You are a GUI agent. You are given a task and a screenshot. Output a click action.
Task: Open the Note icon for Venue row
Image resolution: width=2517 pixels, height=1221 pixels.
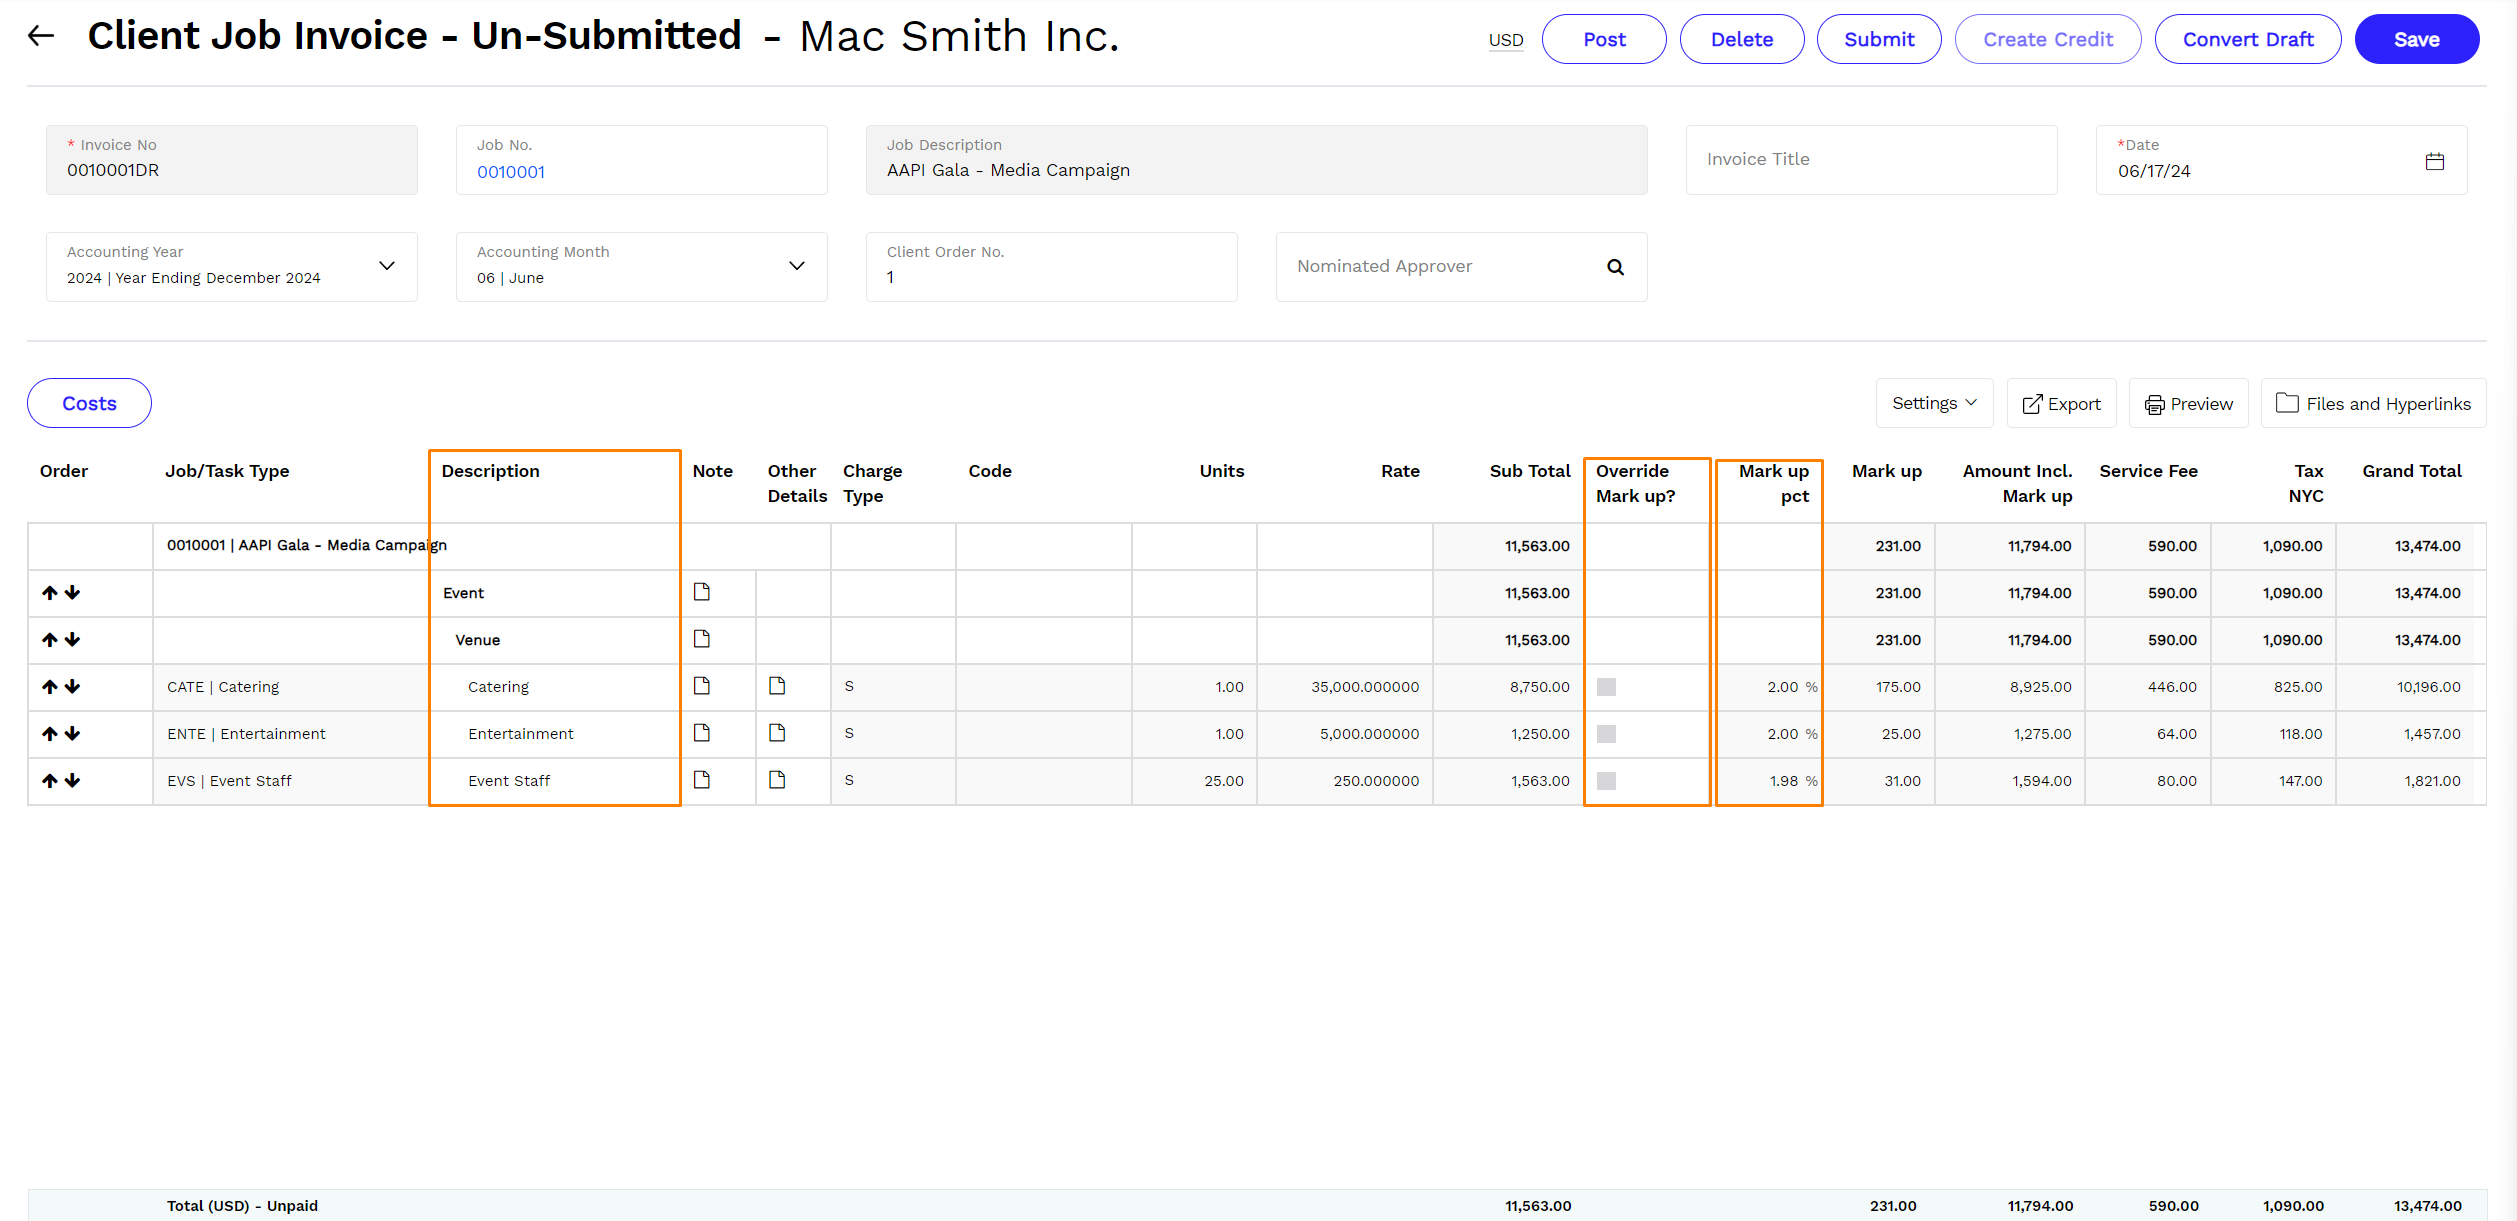(x=702, y=639)
